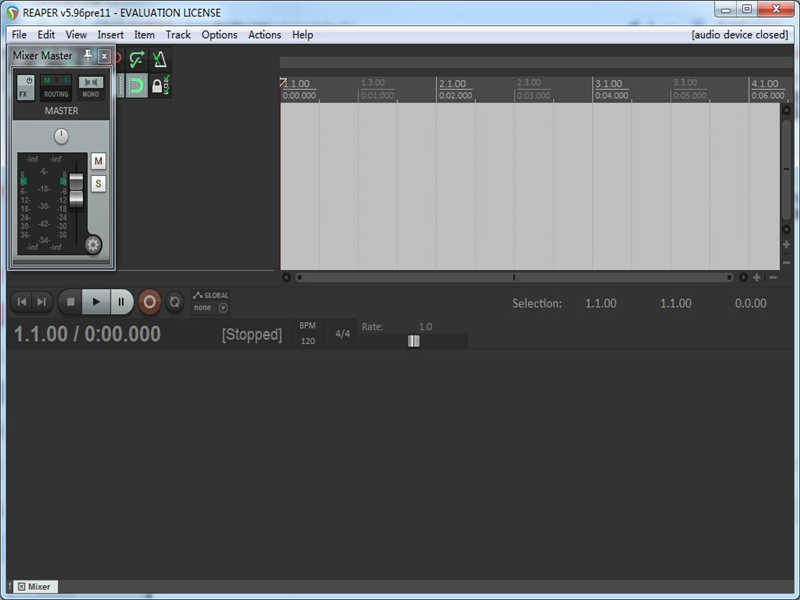Toggle snap with the magnet icon
The width and height of the screenshot is (800, 600).
137,85
